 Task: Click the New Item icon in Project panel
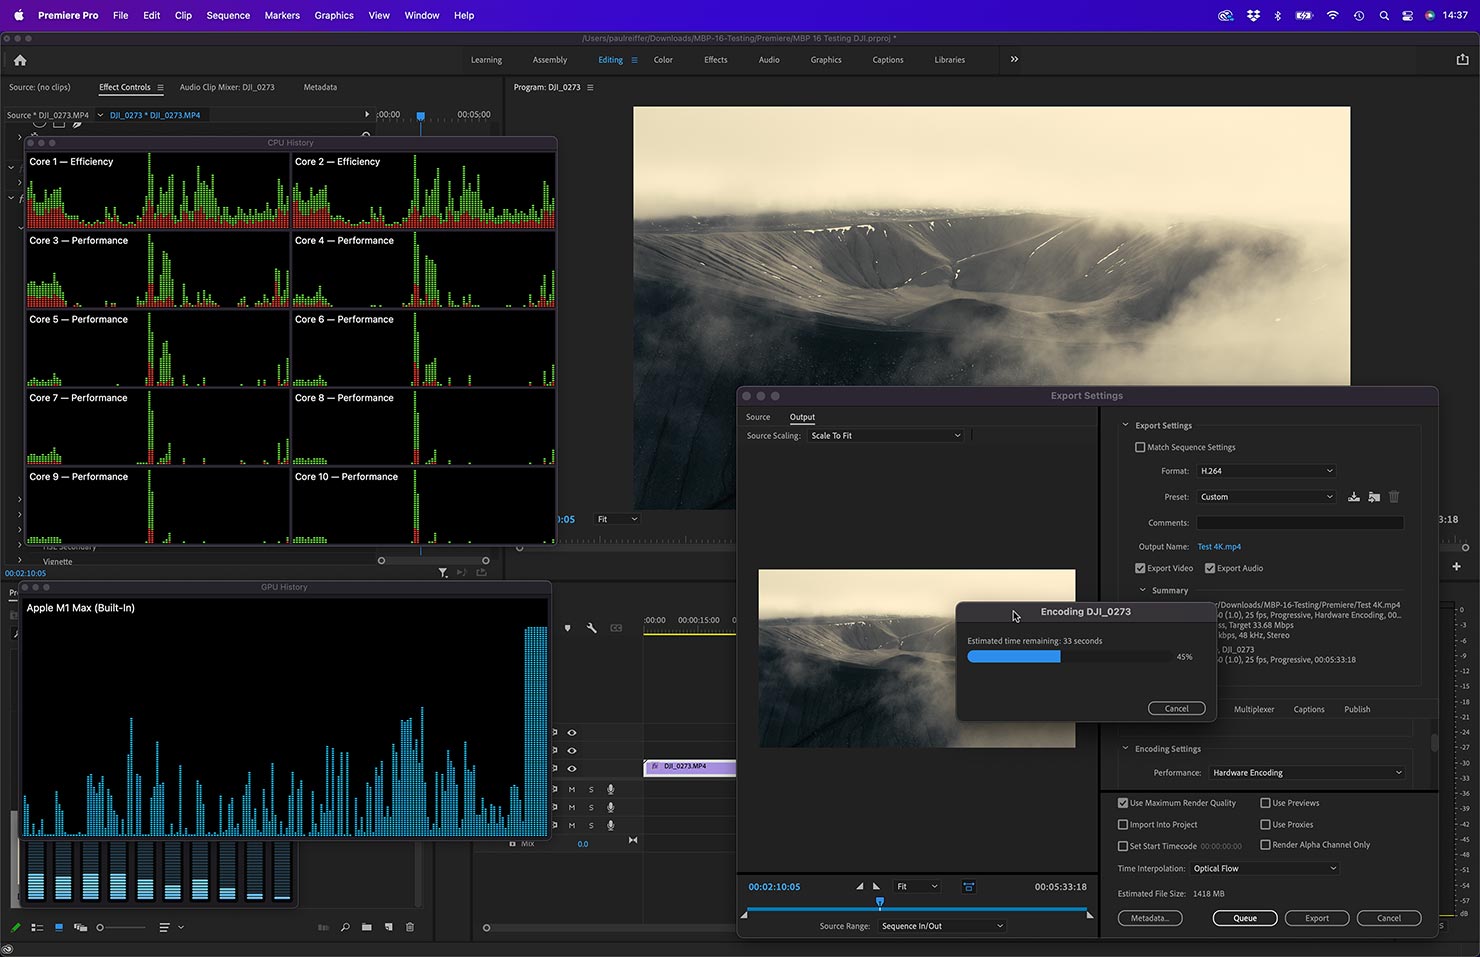(389, 928)
